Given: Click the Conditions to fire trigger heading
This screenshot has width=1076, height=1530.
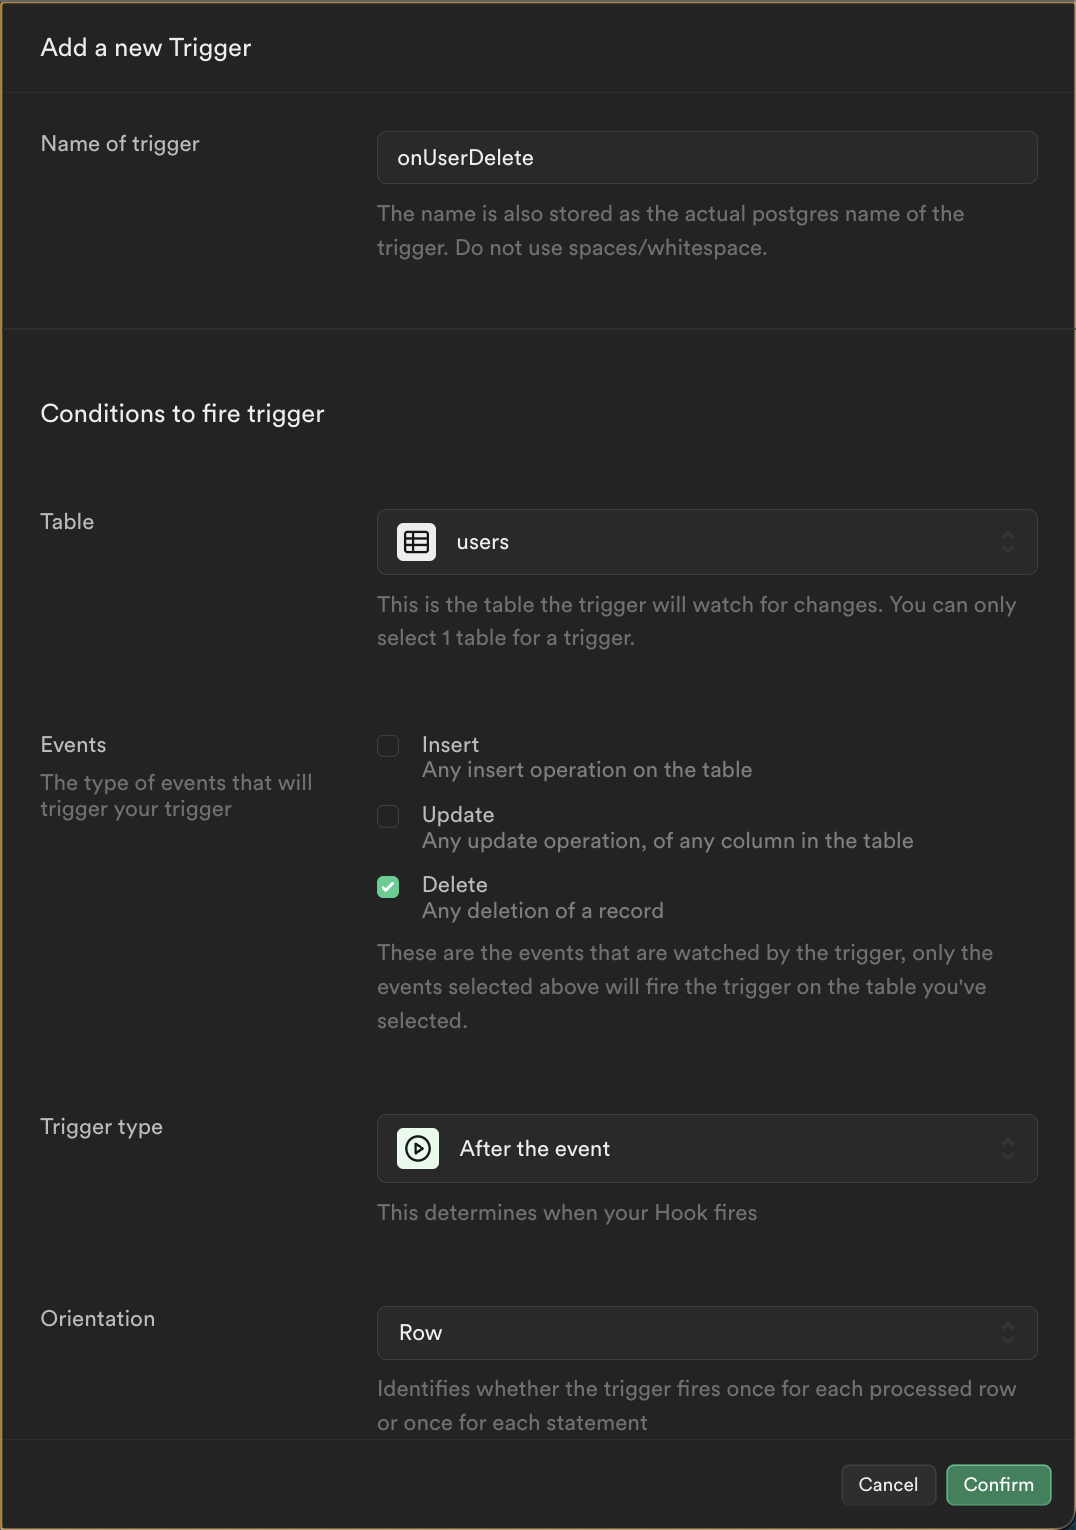Looking at the screenshot, I should point(182,413).
